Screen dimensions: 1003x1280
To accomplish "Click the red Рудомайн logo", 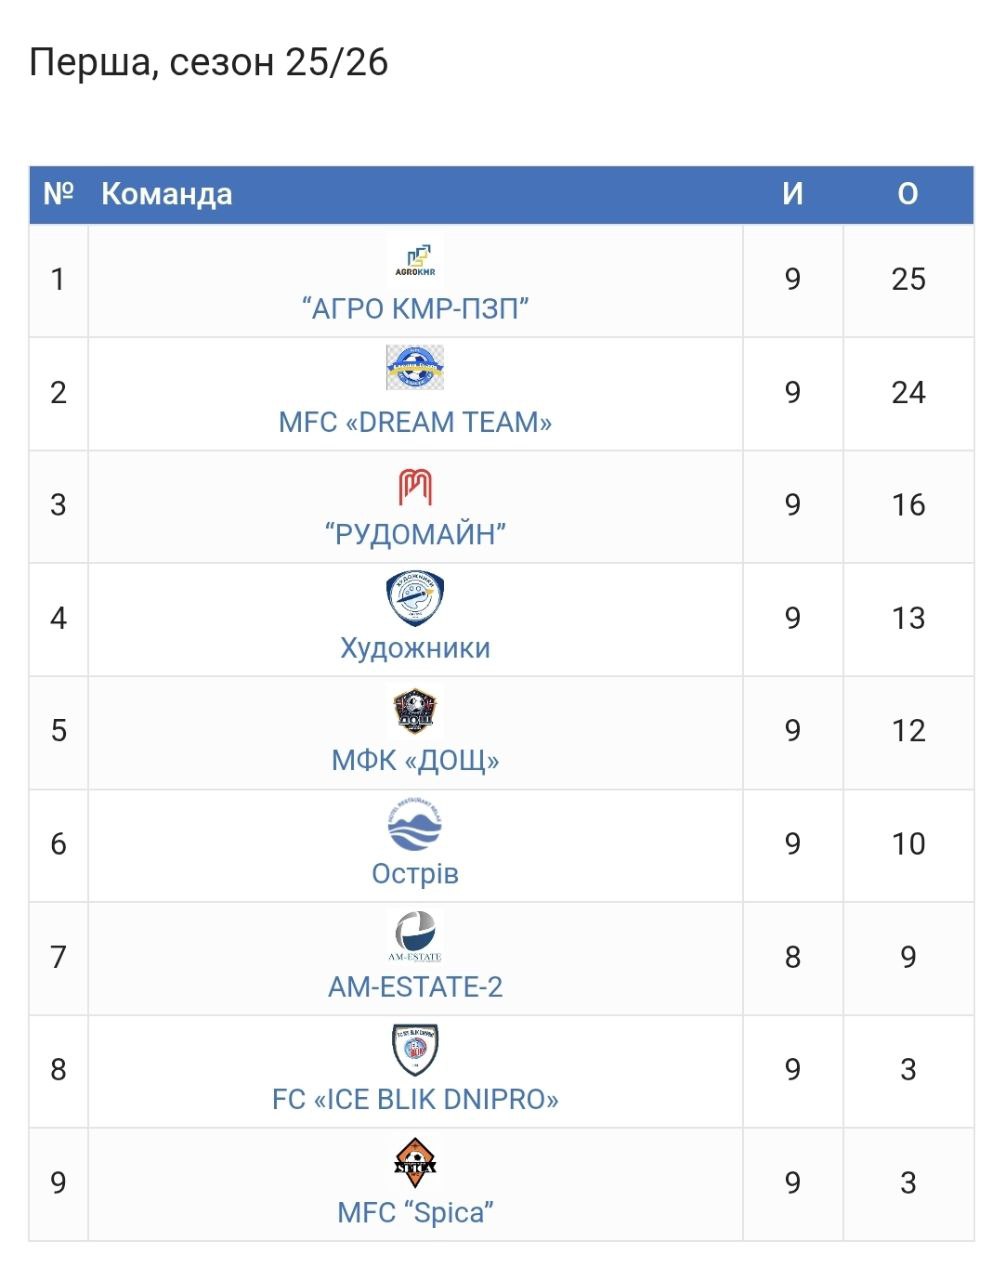I will (415, 487).
